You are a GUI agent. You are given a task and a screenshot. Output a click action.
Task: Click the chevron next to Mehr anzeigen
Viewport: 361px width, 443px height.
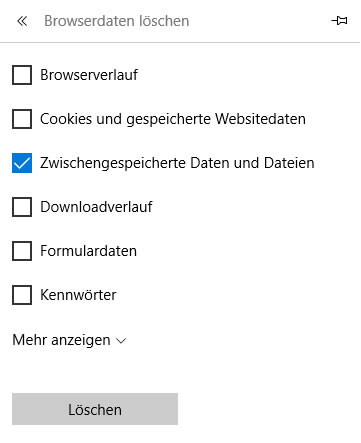tap(121, 341)
